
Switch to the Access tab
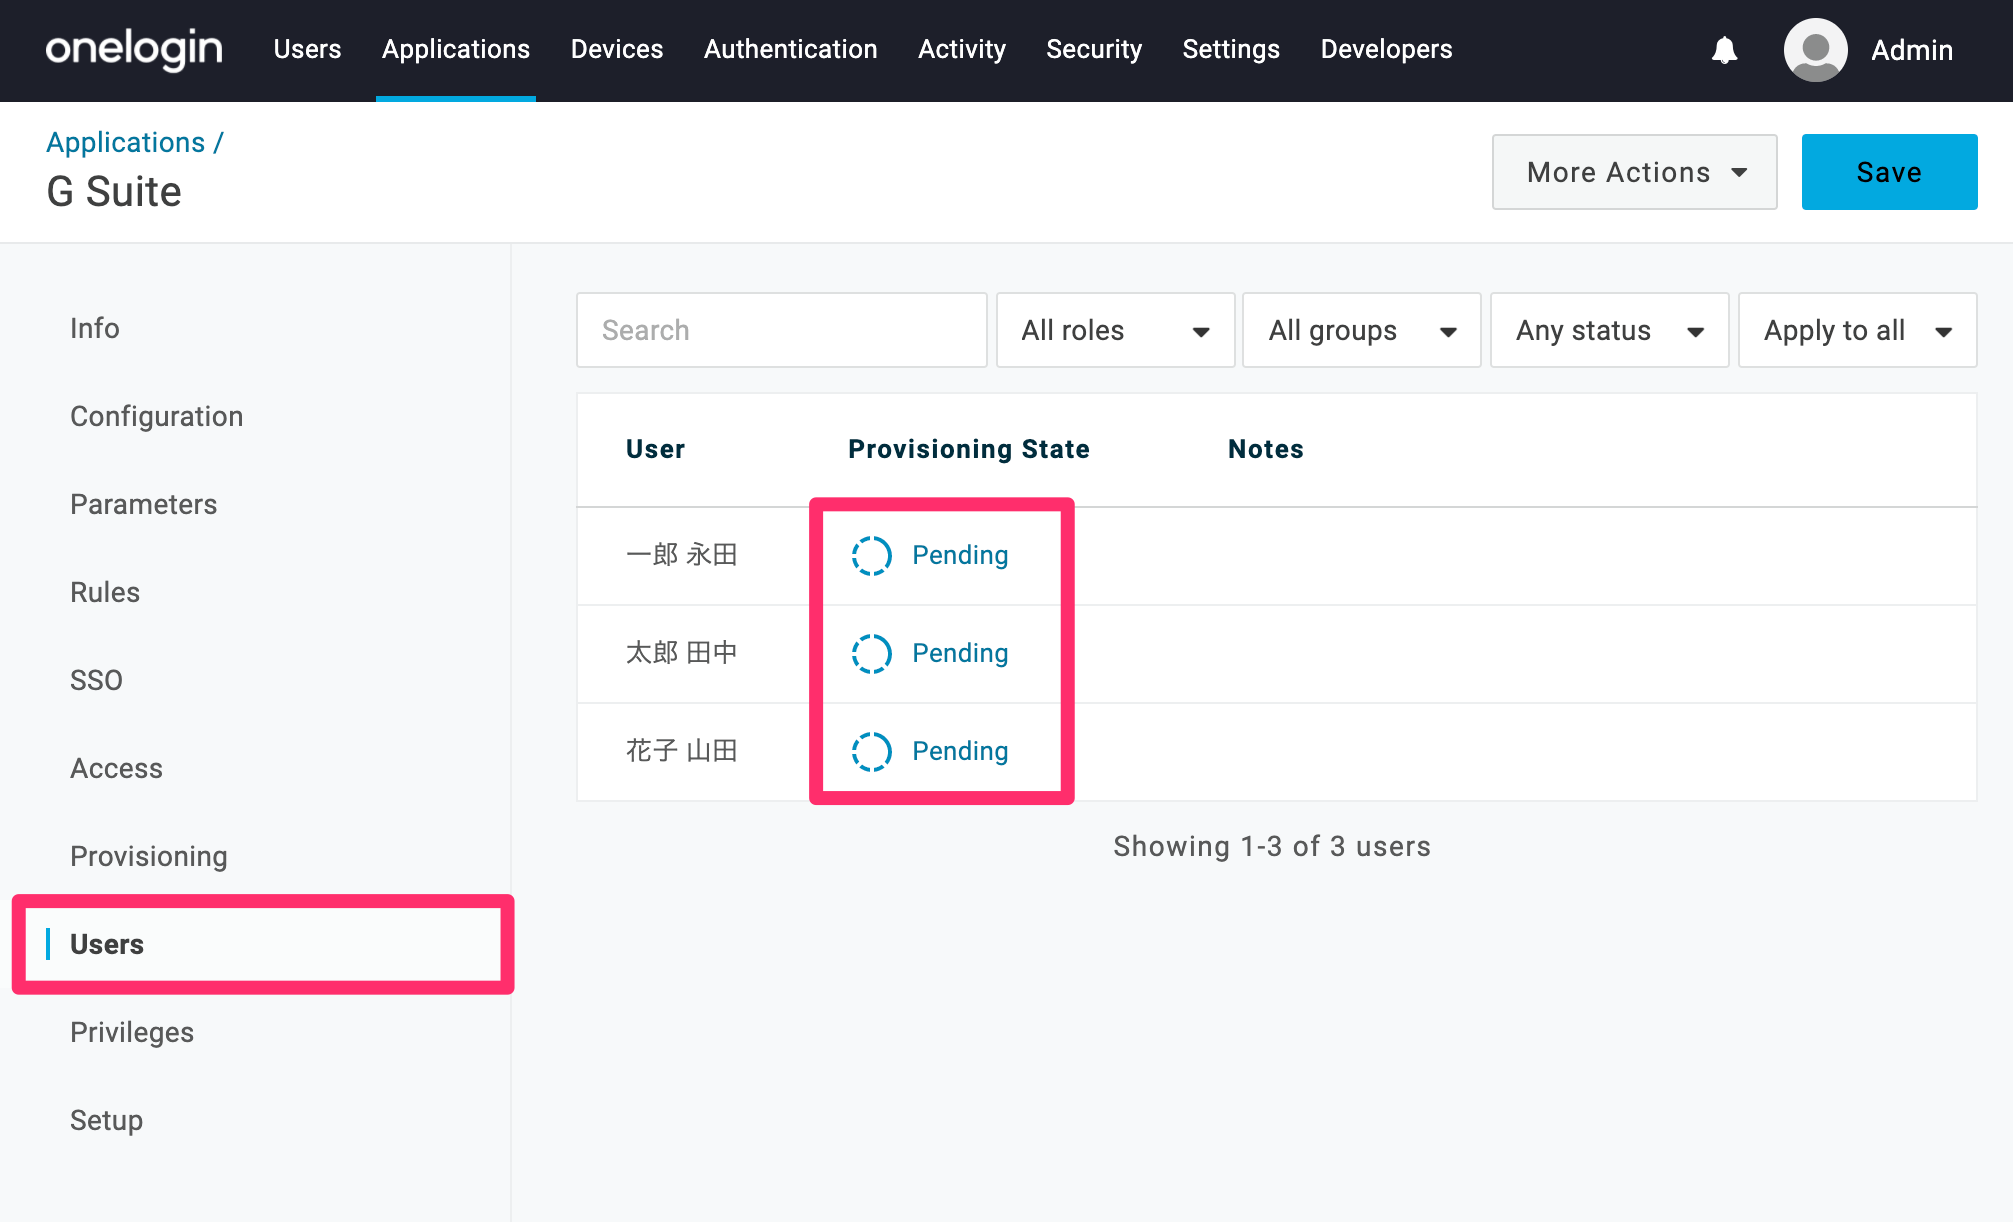117,768
